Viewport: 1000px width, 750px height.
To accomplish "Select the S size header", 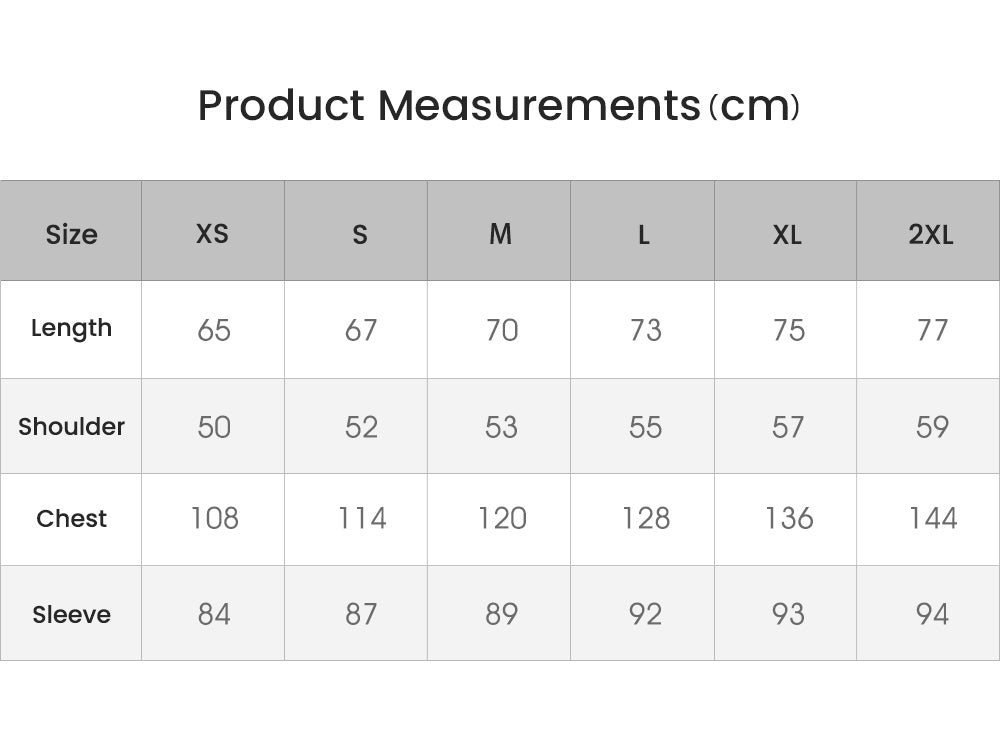I will point(360,234).
